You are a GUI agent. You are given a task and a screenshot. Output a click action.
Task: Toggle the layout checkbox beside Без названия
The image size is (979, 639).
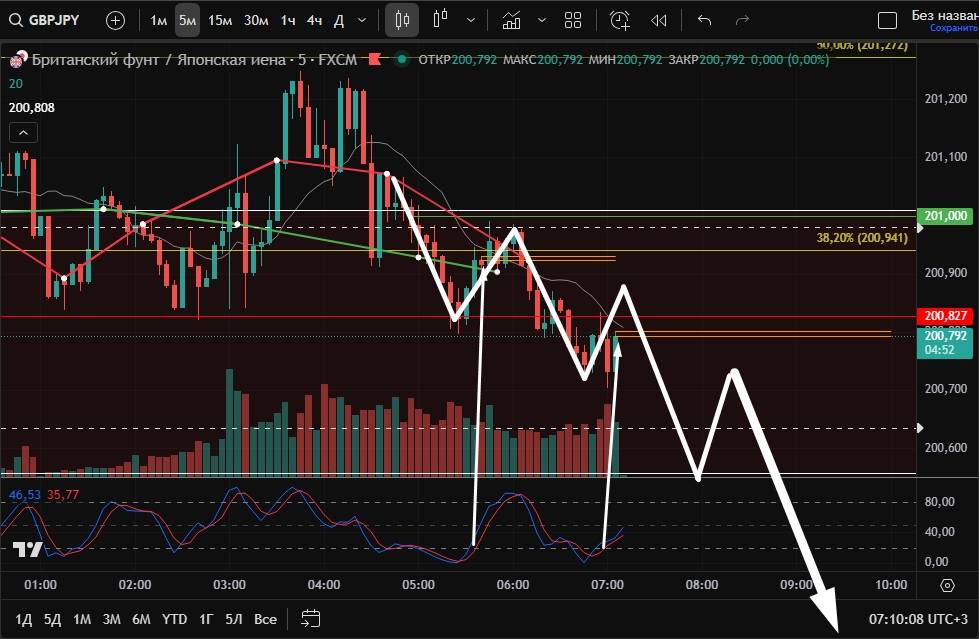coord(886,20)
